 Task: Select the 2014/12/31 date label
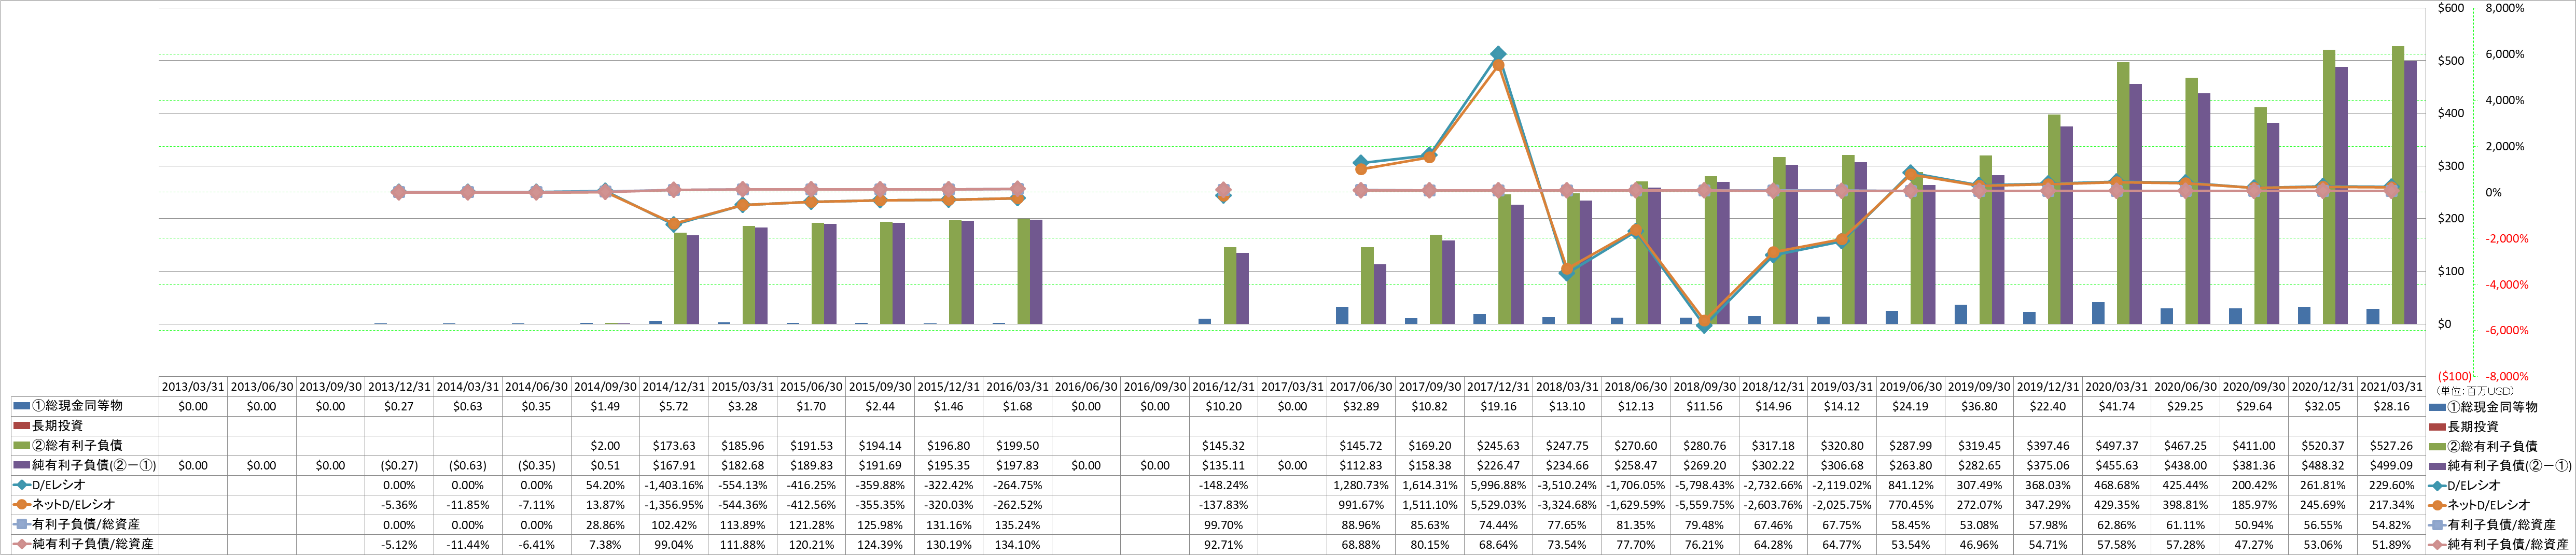coord(674,387)
